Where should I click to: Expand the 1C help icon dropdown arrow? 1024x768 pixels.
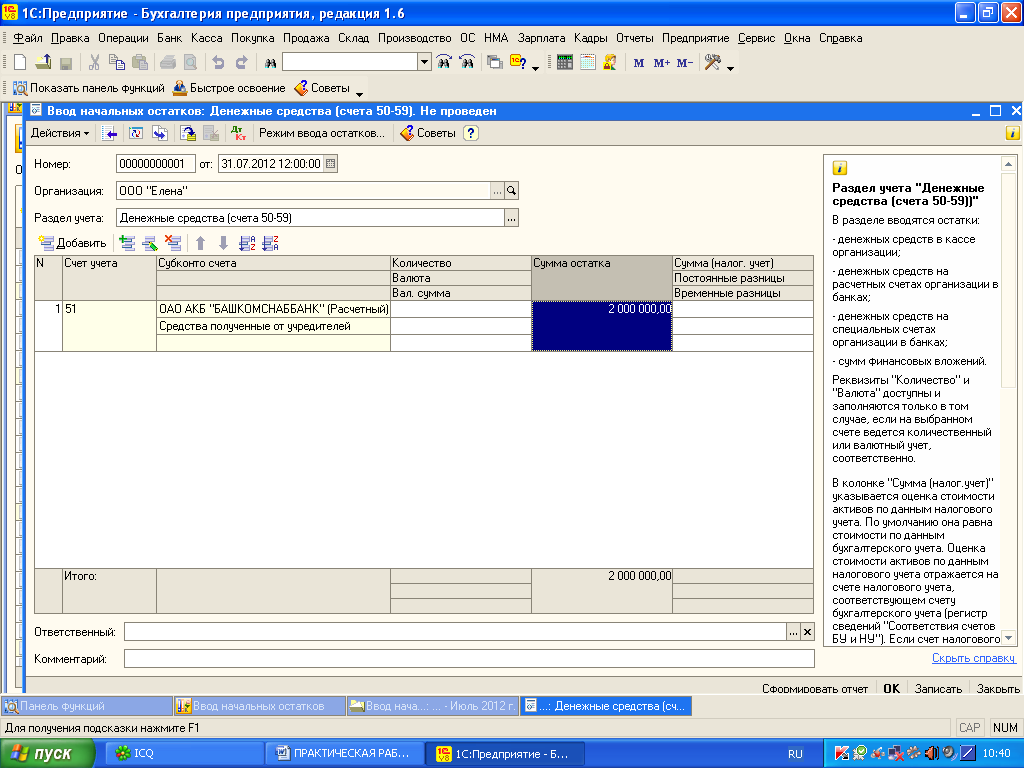pyautogui.click(x=536, y=68)
